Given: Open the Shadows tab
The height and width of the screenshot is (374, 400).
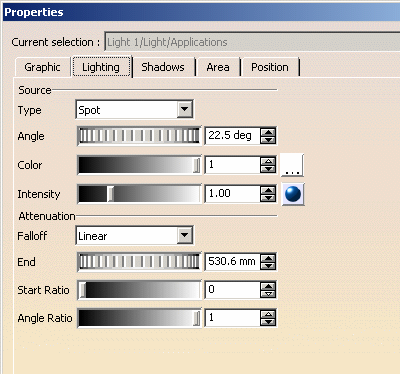Looking at the screenshot, I should point(163,67).
